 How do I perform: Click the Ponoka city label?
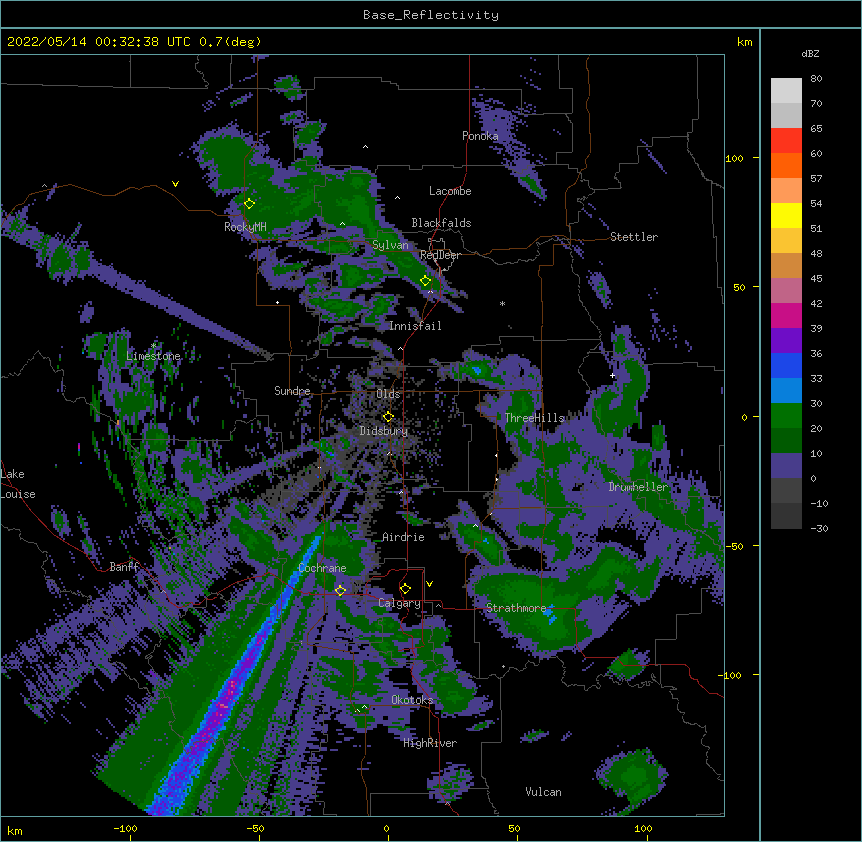[x=480, y=136]
